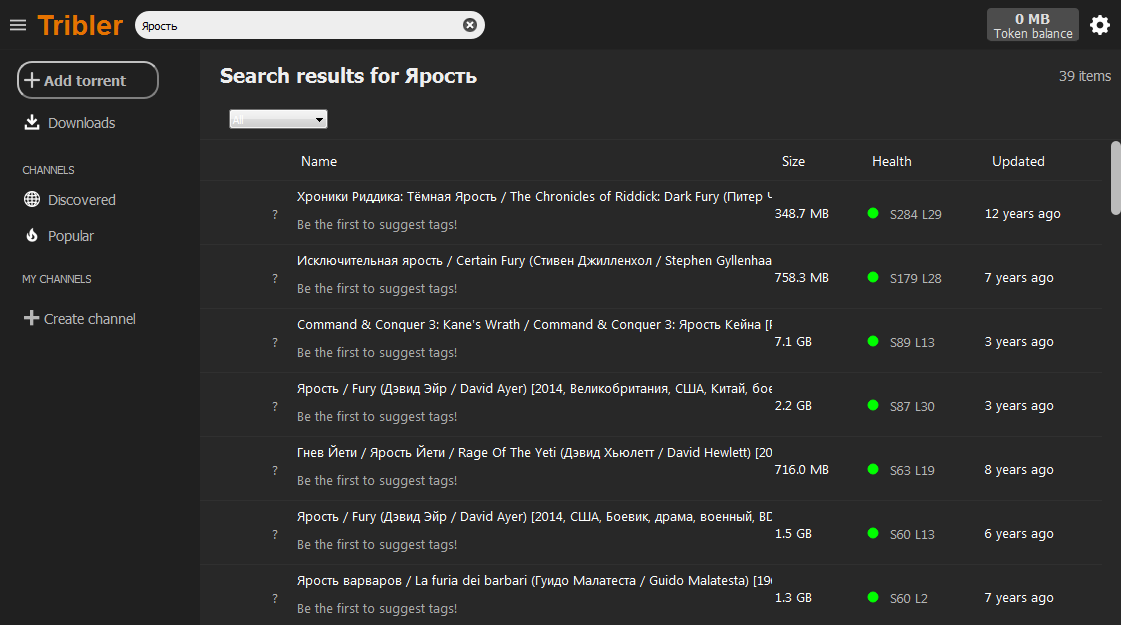Sort results by Health column
This screenshot has height=625, width=1121.
pos(892,162)
